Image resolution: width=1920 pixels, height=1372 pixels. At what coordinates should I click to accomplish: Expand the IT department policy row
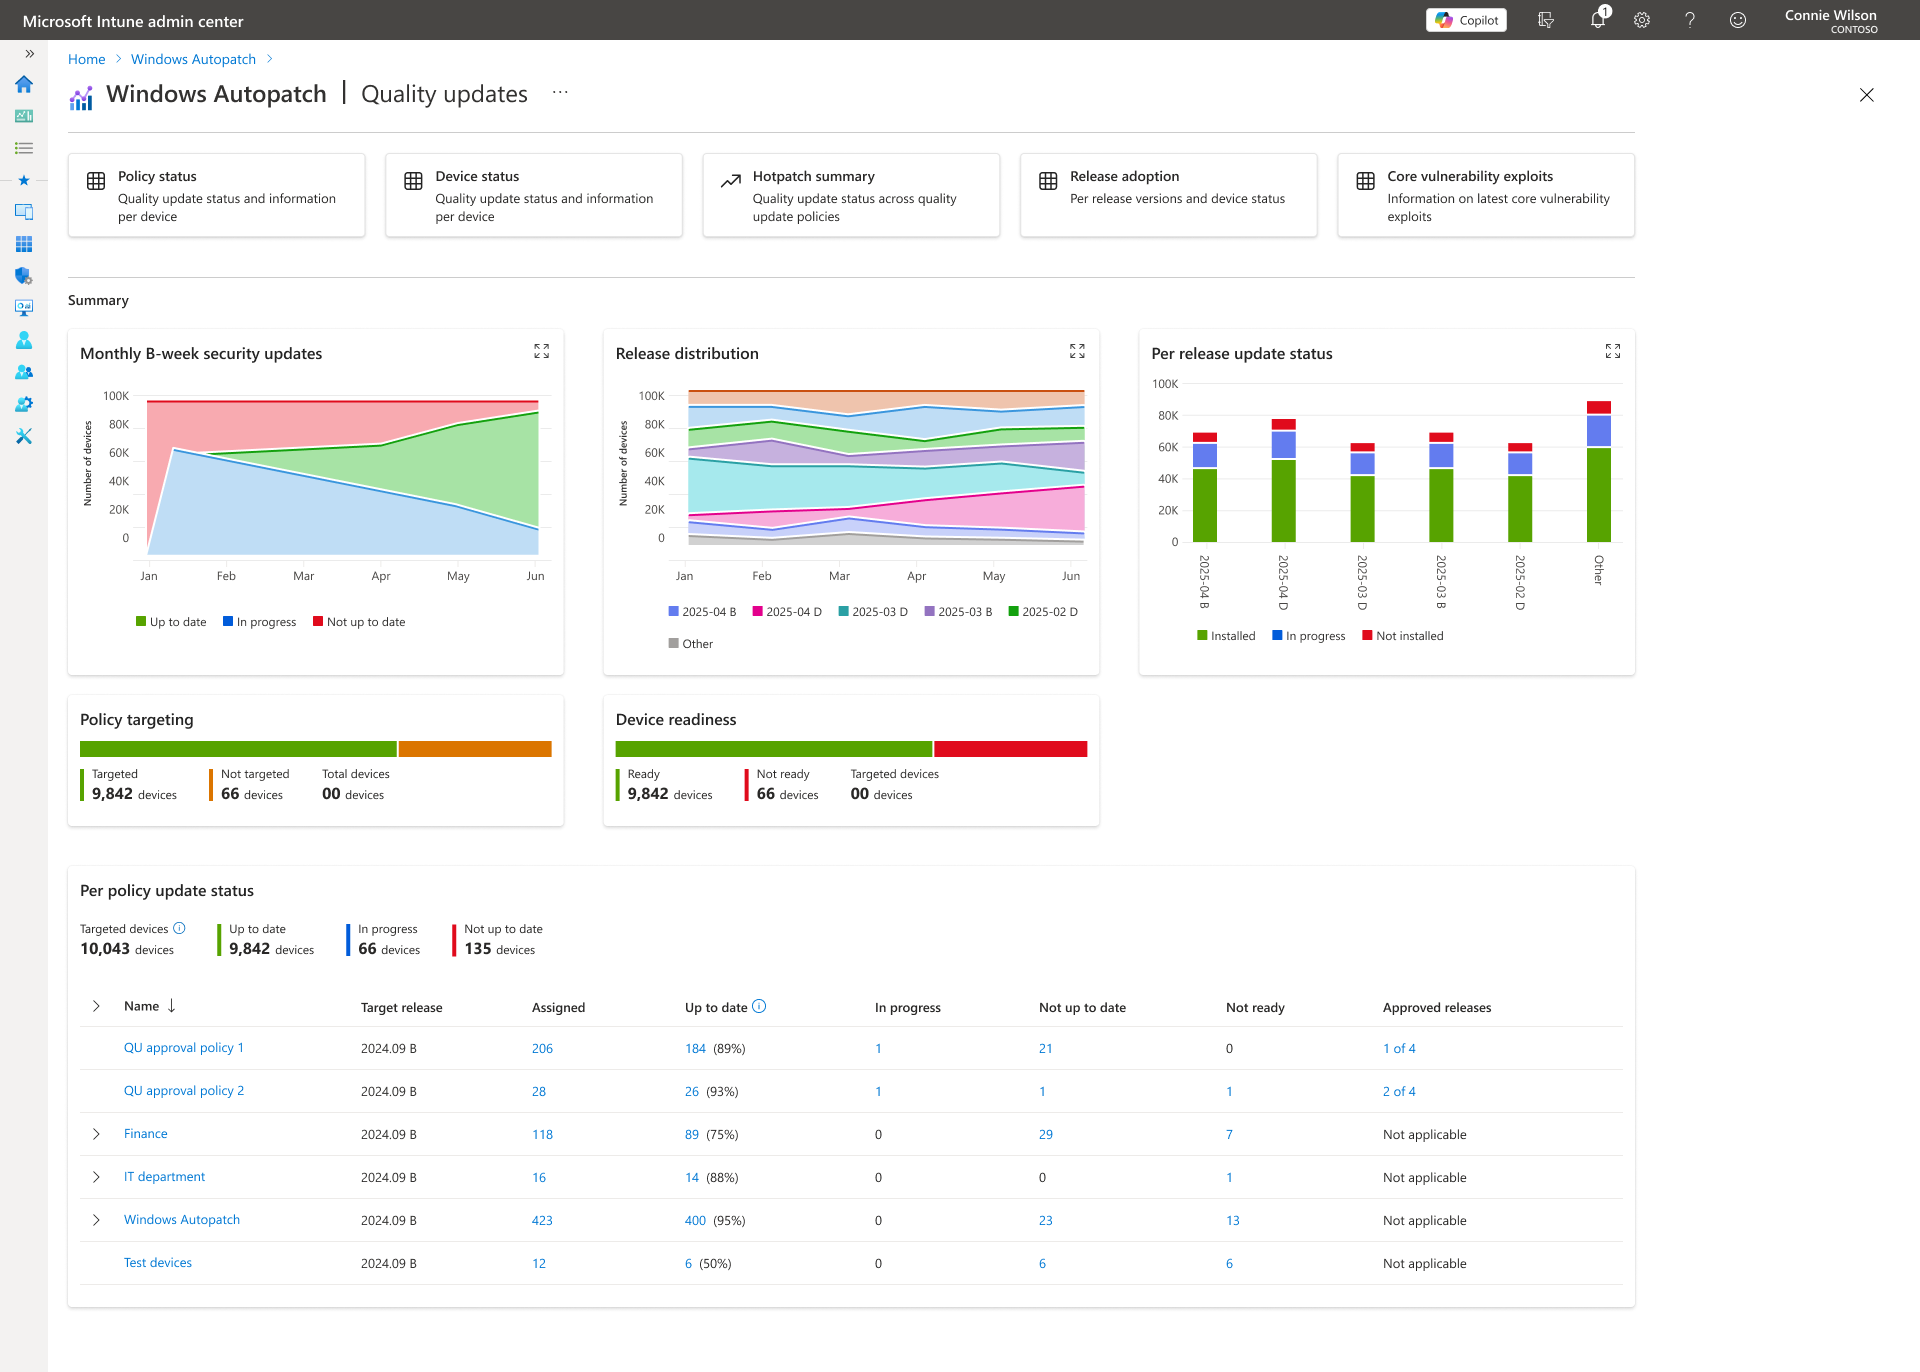(96, 1177)
